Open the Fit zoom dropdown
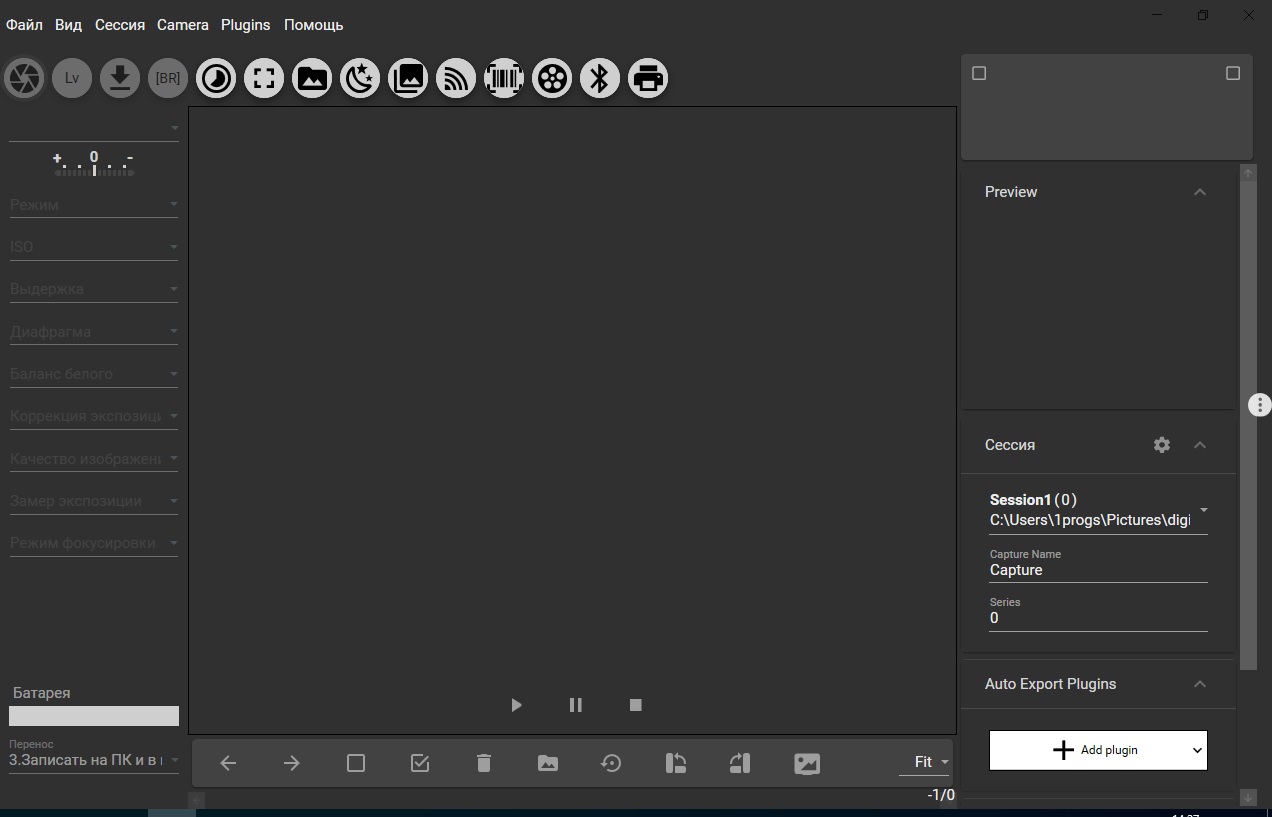This screenshot has width=1272, height=817. [925, 762]
